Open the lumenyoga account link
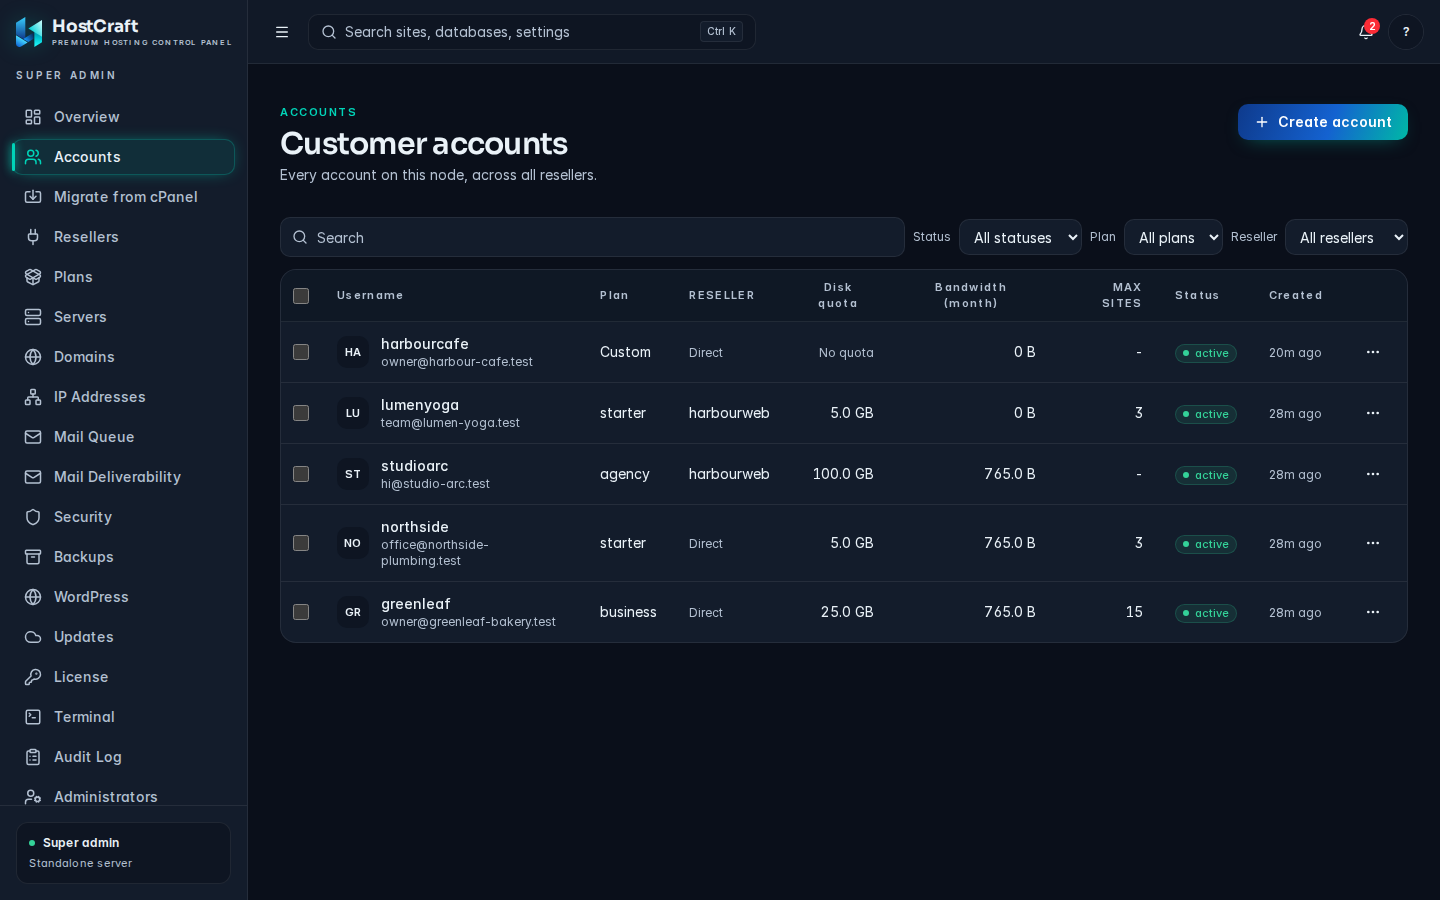The image size is (1440, 900). click(420, 405)
